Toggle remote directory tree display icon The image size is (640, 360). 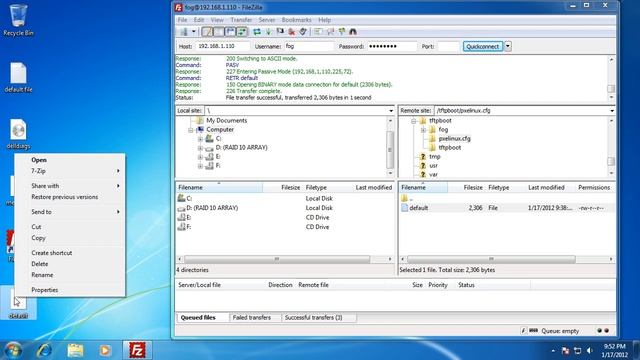230,32
